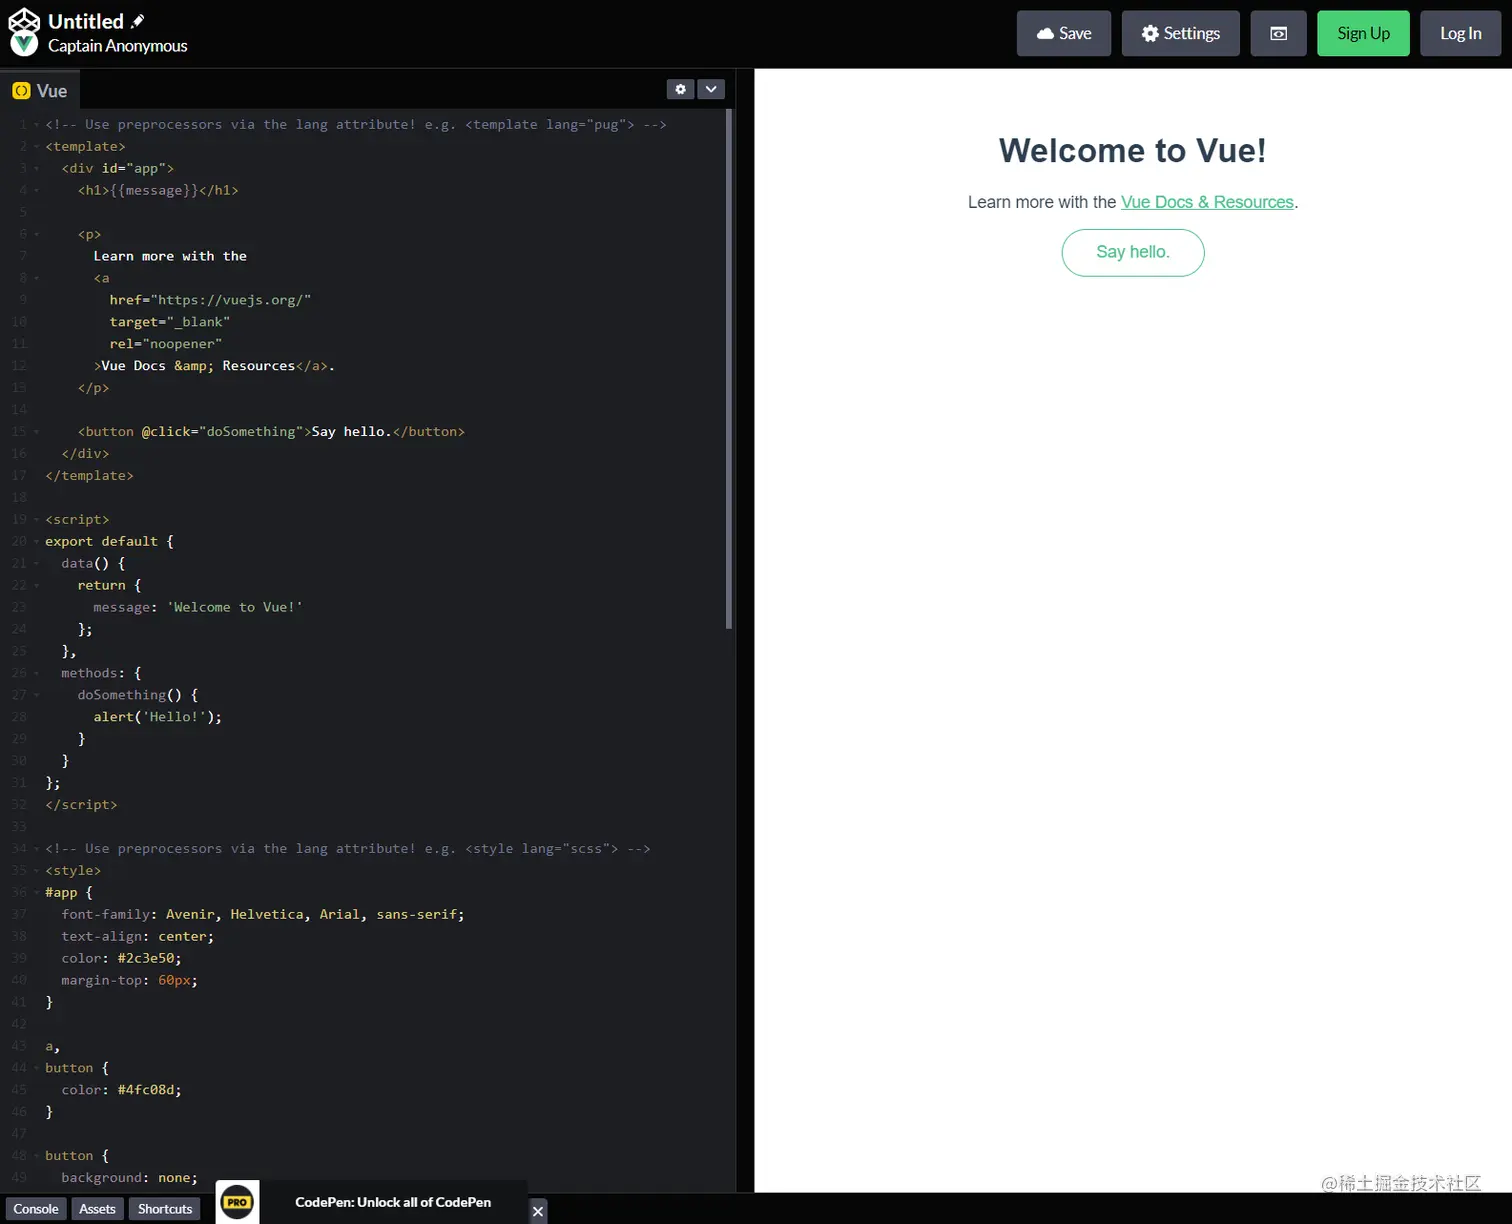Fold the <p> element at line 6

pos(36,235)
